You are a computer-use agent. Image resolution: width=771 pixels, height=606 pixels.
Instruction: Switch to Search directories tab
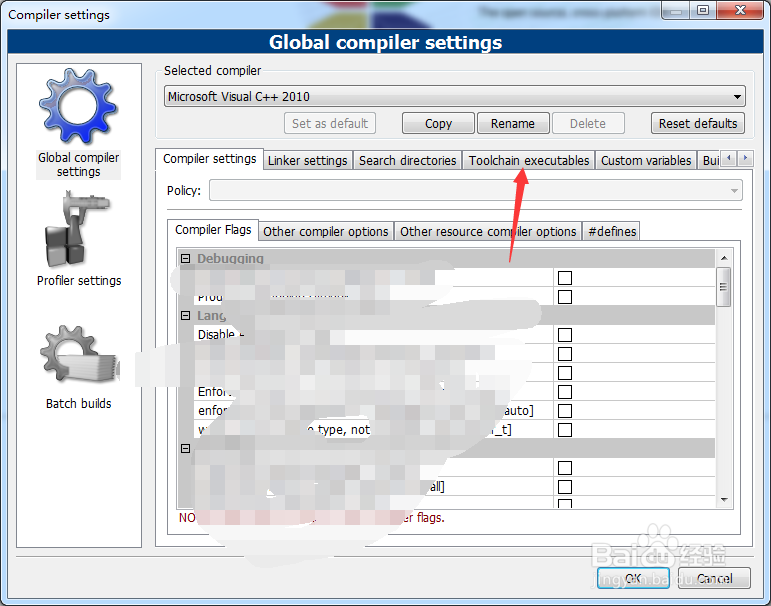click(x=408, y=161)
